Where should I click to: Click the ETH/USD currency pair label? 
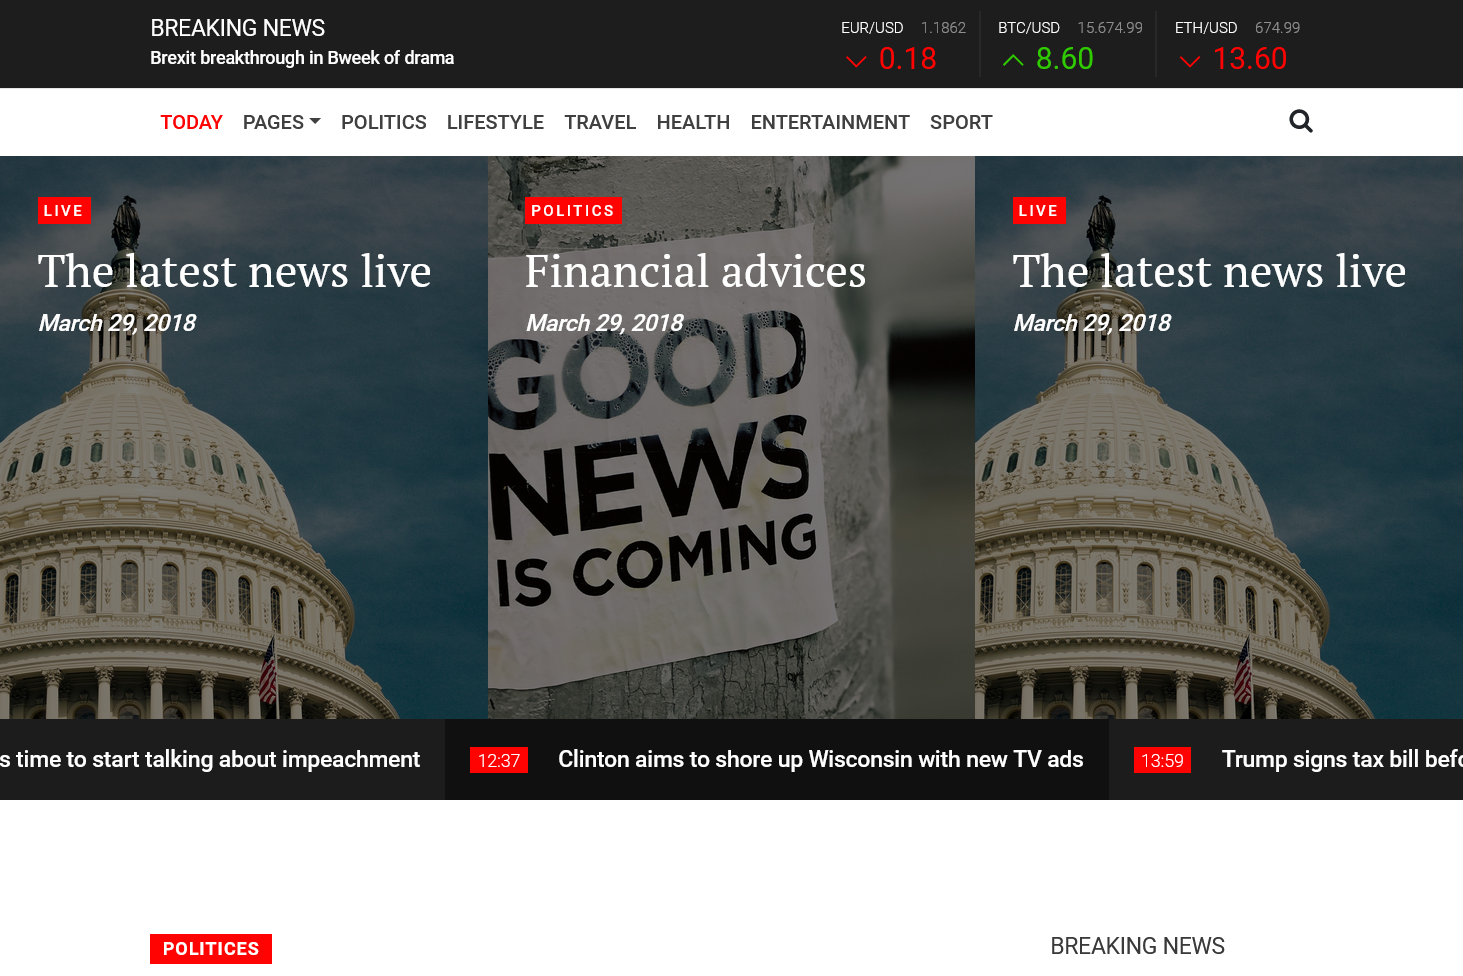pos(1206,28)
